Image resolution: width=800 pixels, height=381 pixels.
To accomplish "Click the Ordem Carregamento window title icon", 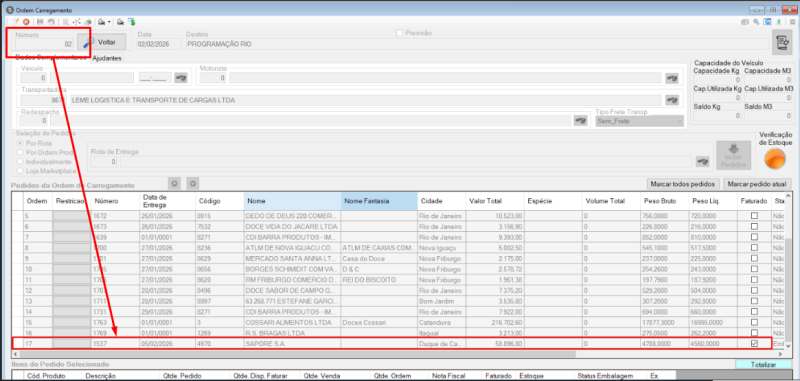I will pyautogui.click(x=9, y=10).
